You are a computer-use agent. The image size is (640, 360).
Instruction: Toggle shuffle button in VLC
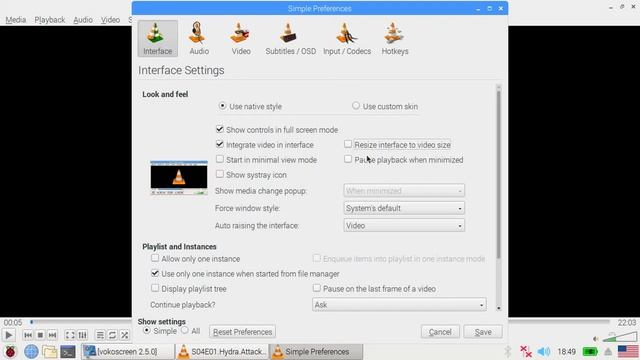coord(124,335)
